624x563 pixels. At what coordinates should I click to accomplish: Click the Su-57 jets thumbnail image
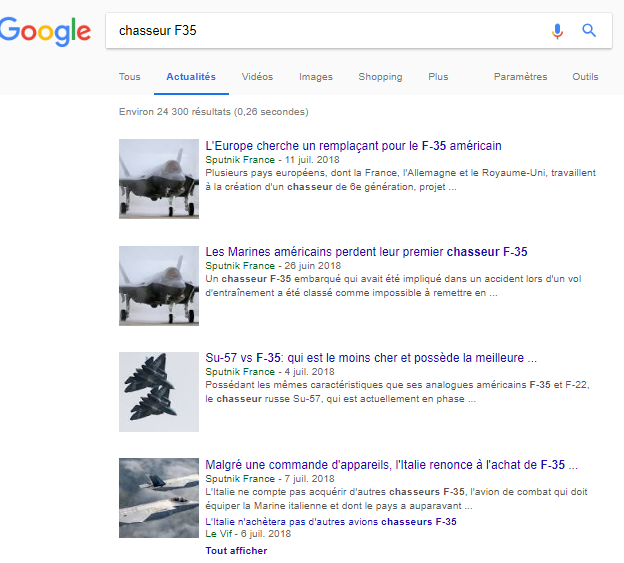152,391
